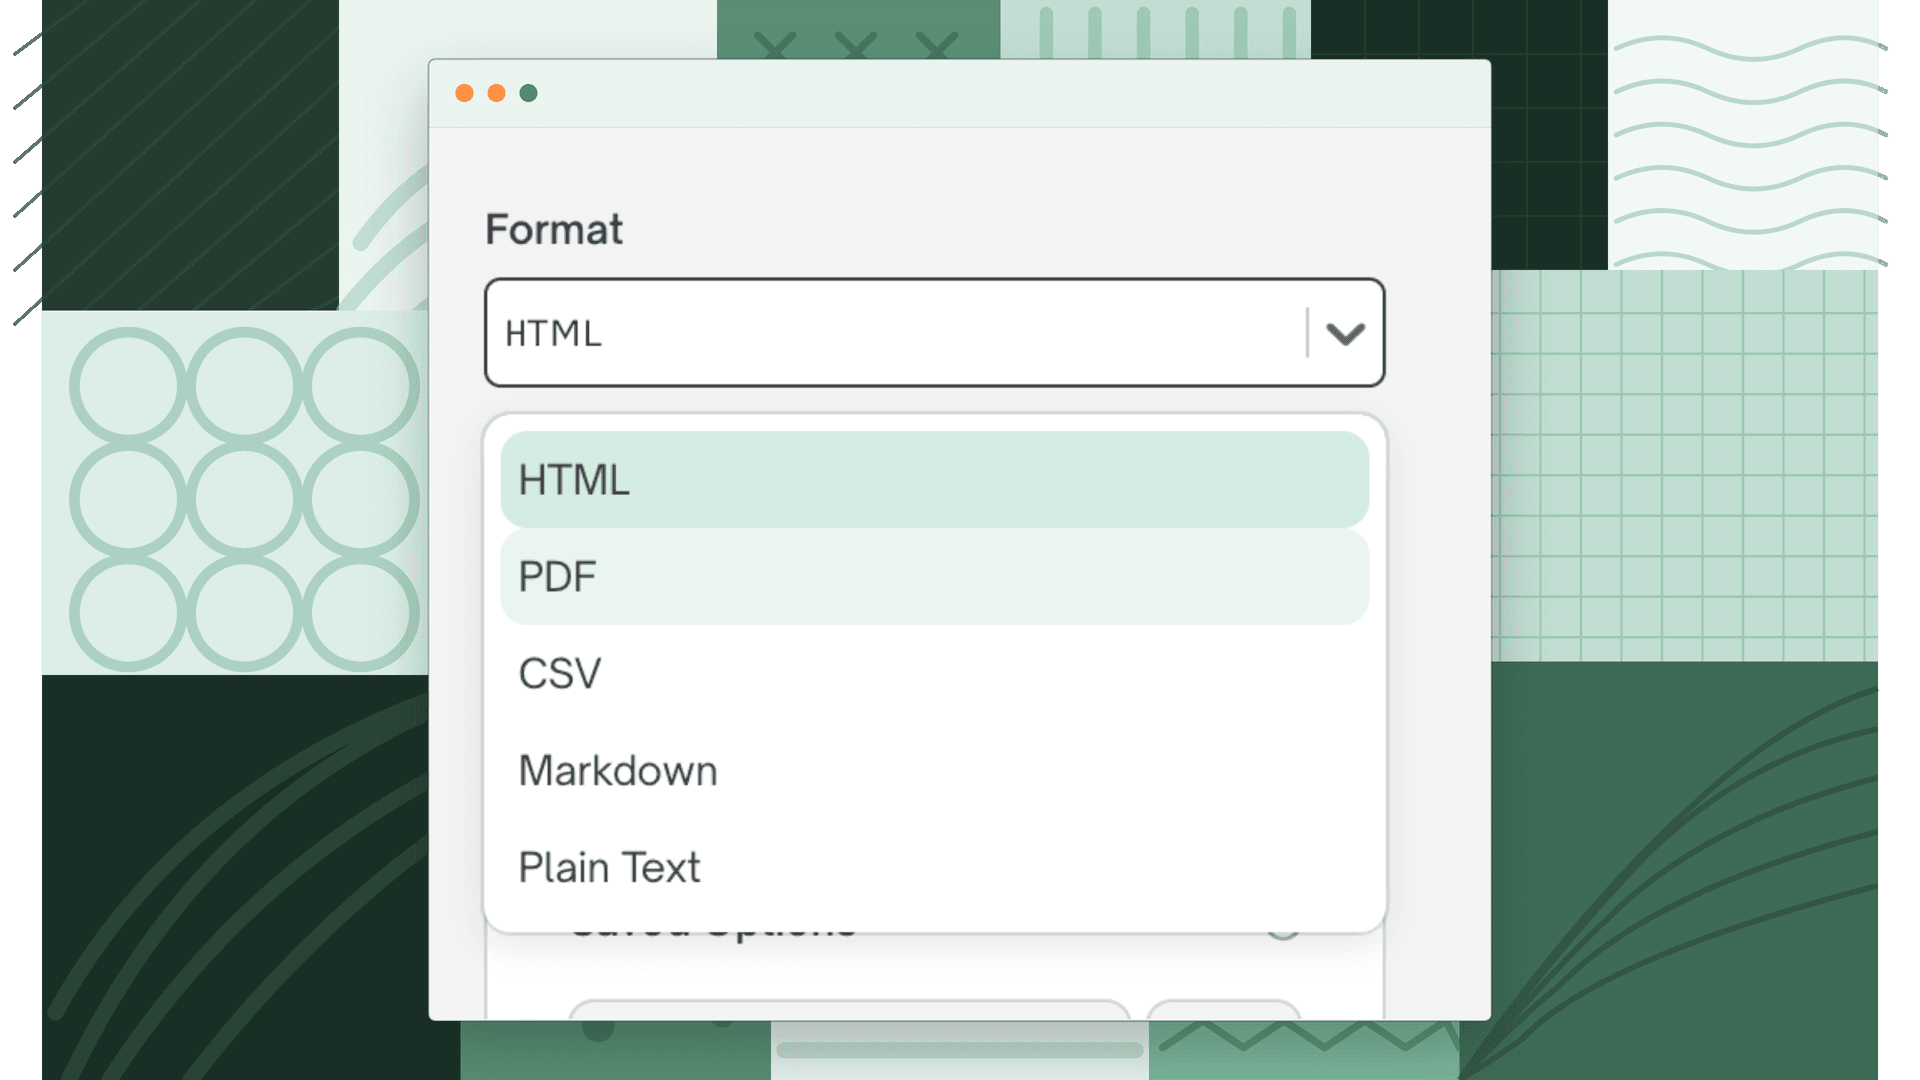Pick Markdown as the format
The width and height of the screenshot is (1920, 1080).
935,771
